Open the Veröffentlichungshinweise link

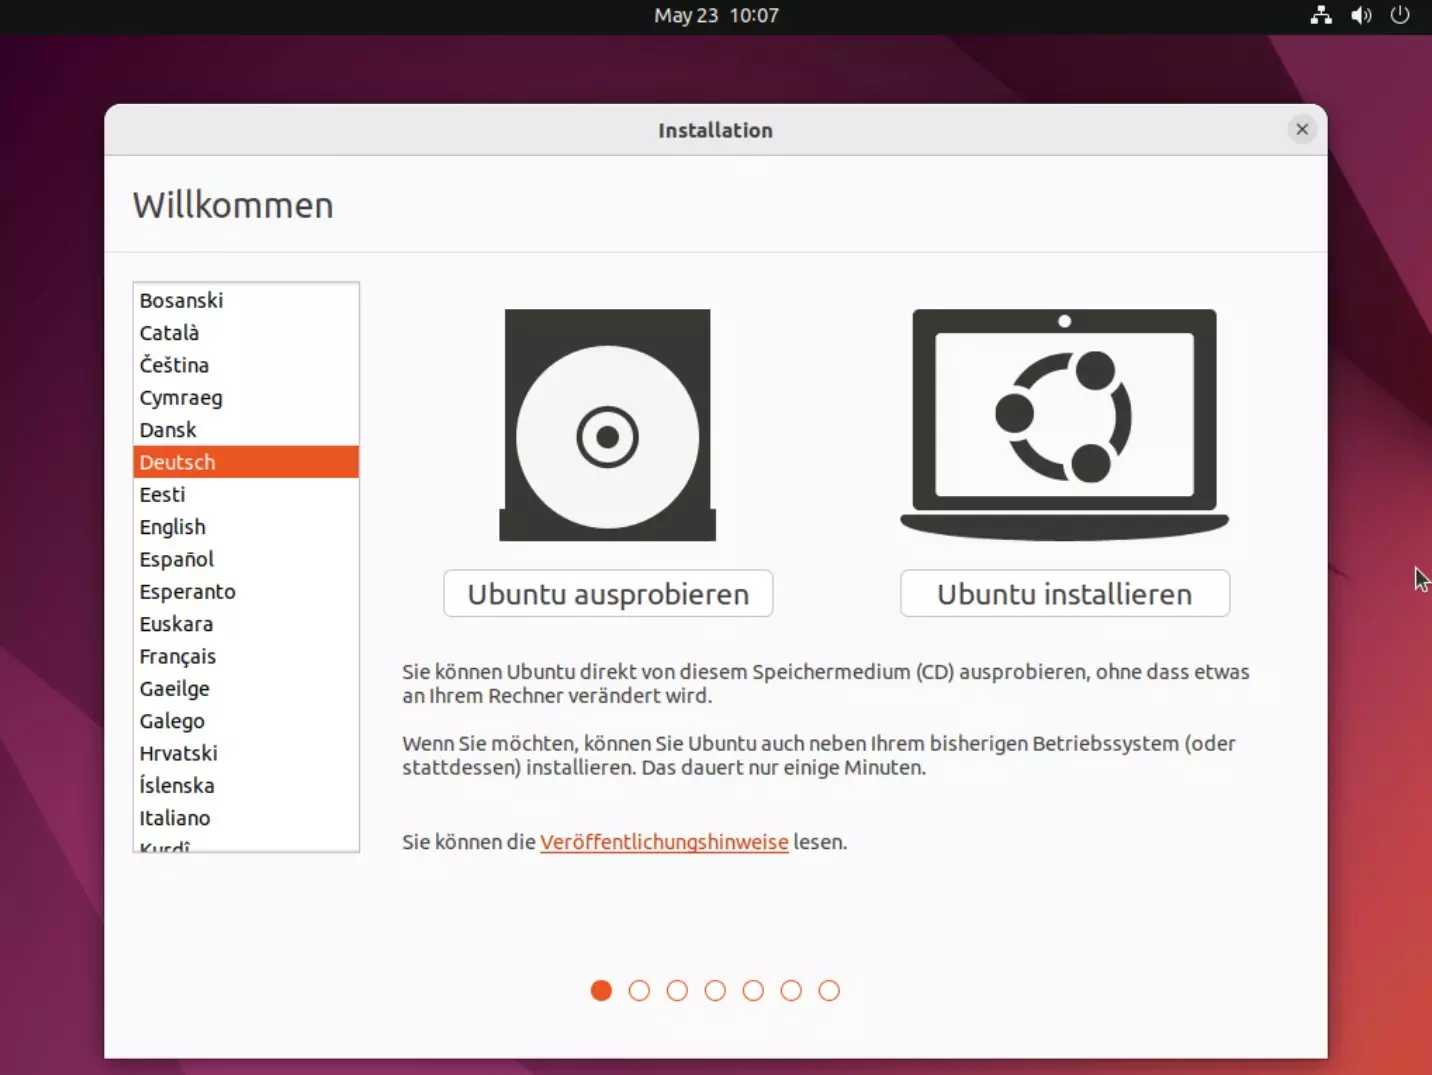tap(663, 842)
